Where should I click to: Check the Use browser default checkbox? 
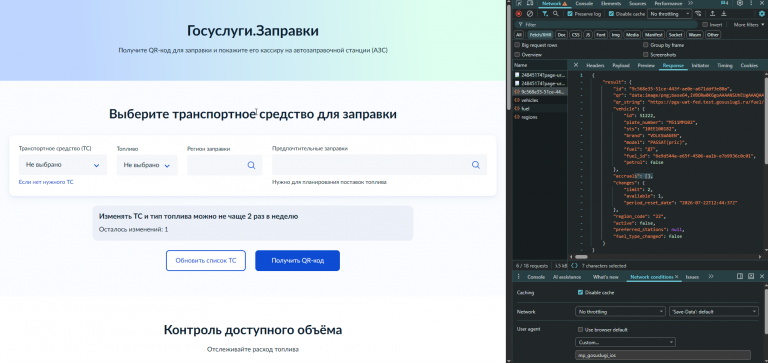click(580, 330)
